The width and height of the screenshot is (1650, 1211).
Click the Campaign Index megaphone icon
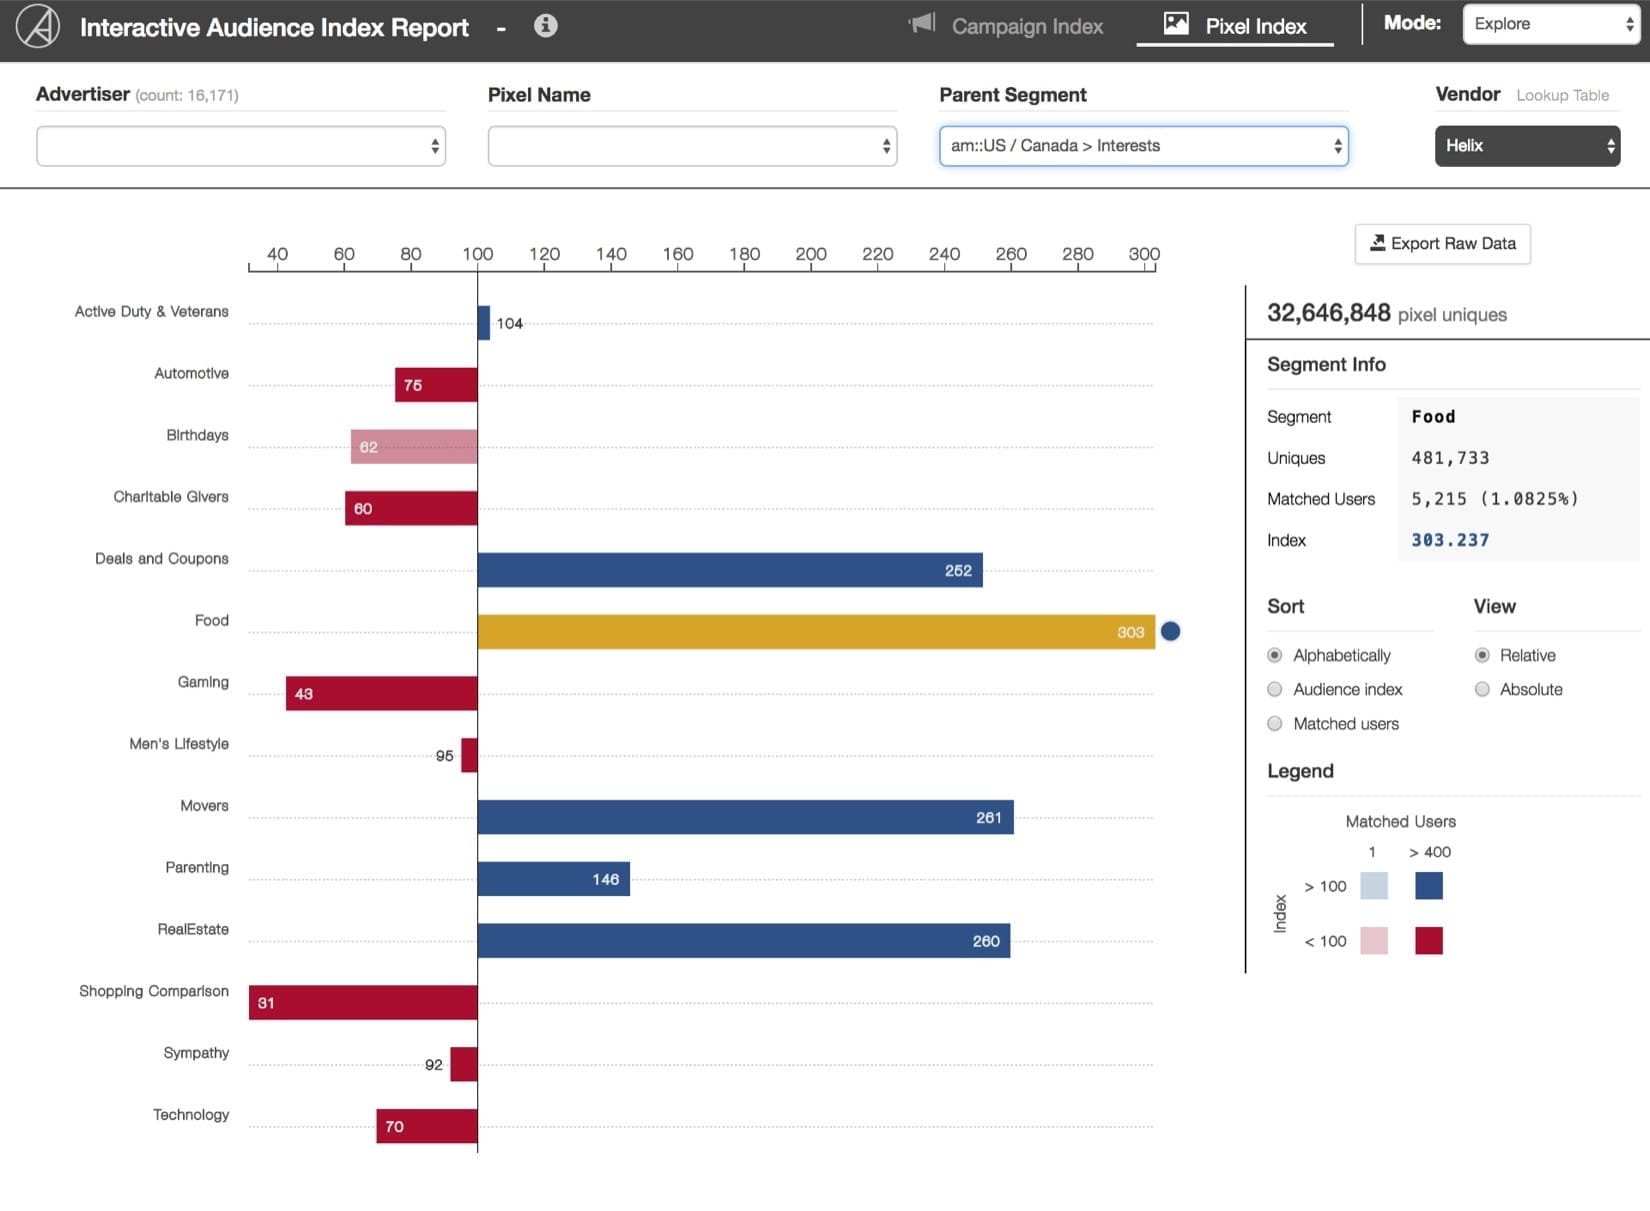tap(922, 24)
